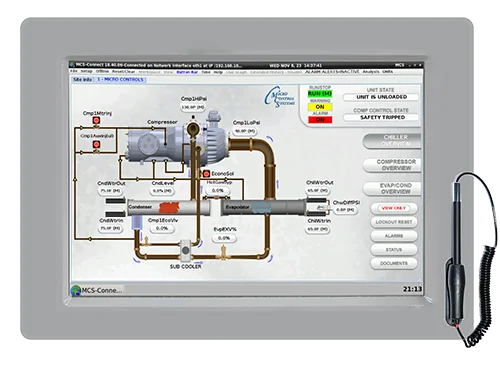This screenshot has height=373, width=500.
Task: Click the Cmp1LoPsi pressure value box
Action: [245, 131]
